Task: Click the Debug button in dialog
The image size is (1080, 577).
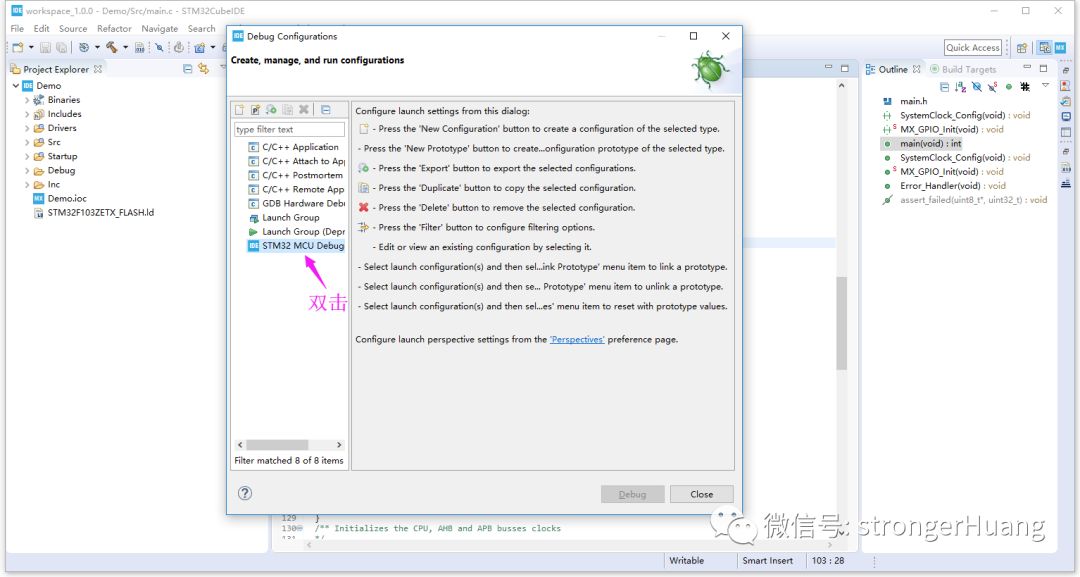Action: click(632, 494)
